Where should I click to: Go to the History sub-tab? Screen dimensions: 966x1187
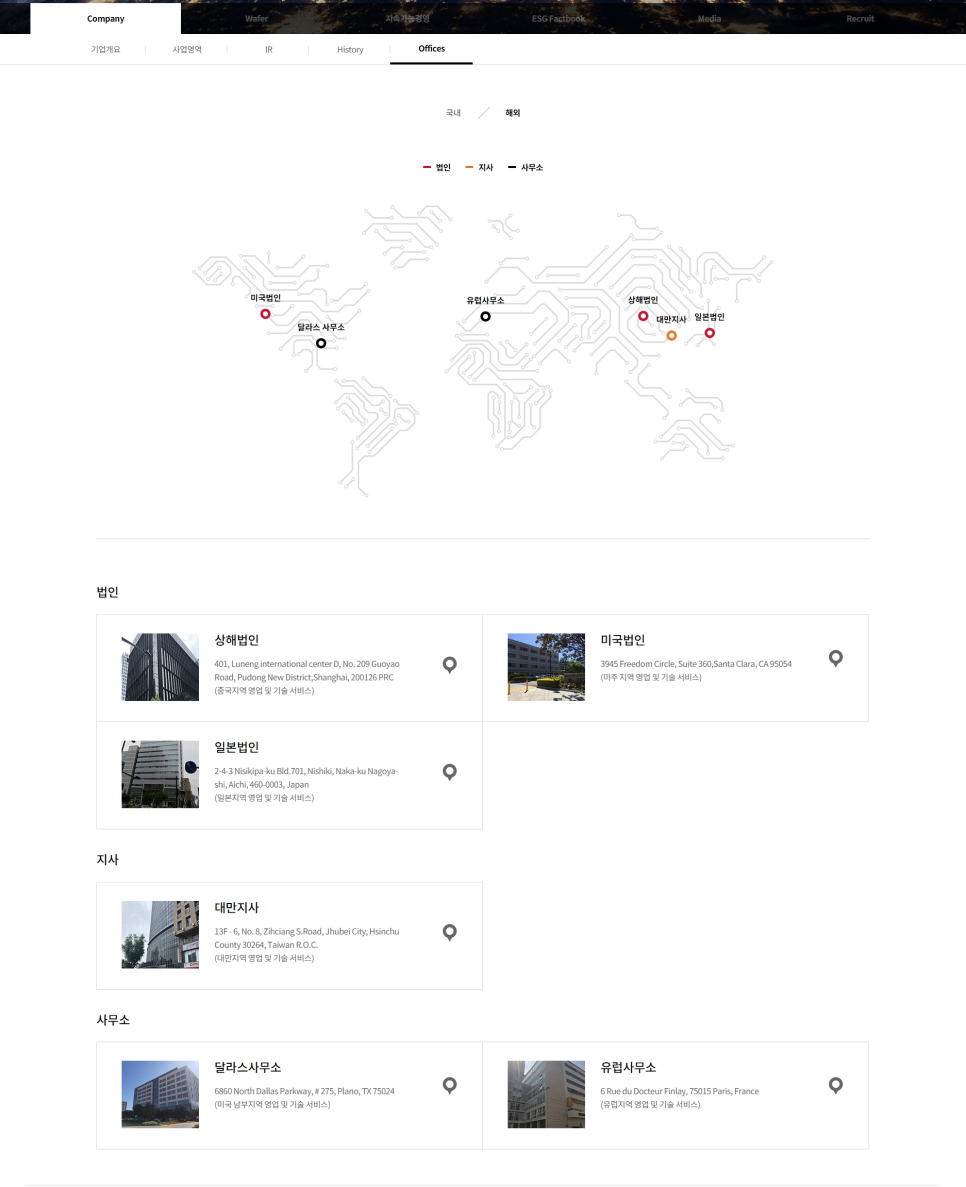tap(350, 49)
